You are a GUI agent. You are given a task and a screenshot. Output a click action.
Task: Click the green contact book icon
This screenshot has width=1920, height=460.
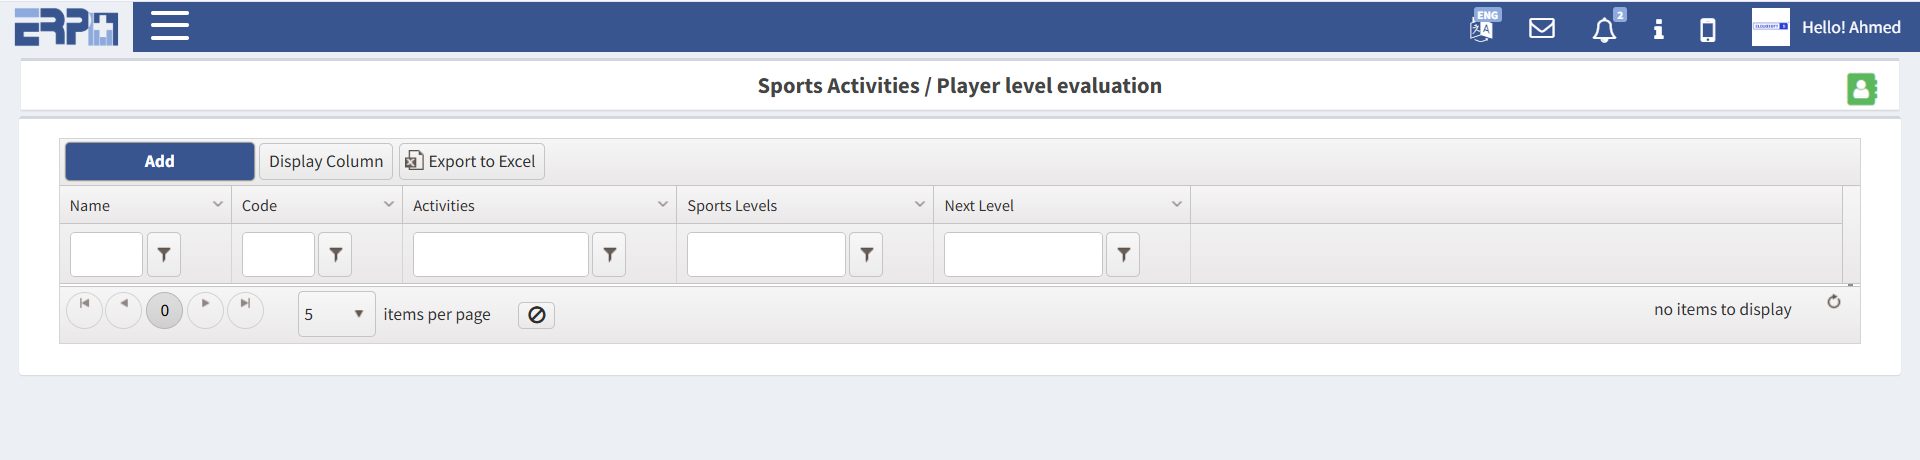coord(1861,89)
